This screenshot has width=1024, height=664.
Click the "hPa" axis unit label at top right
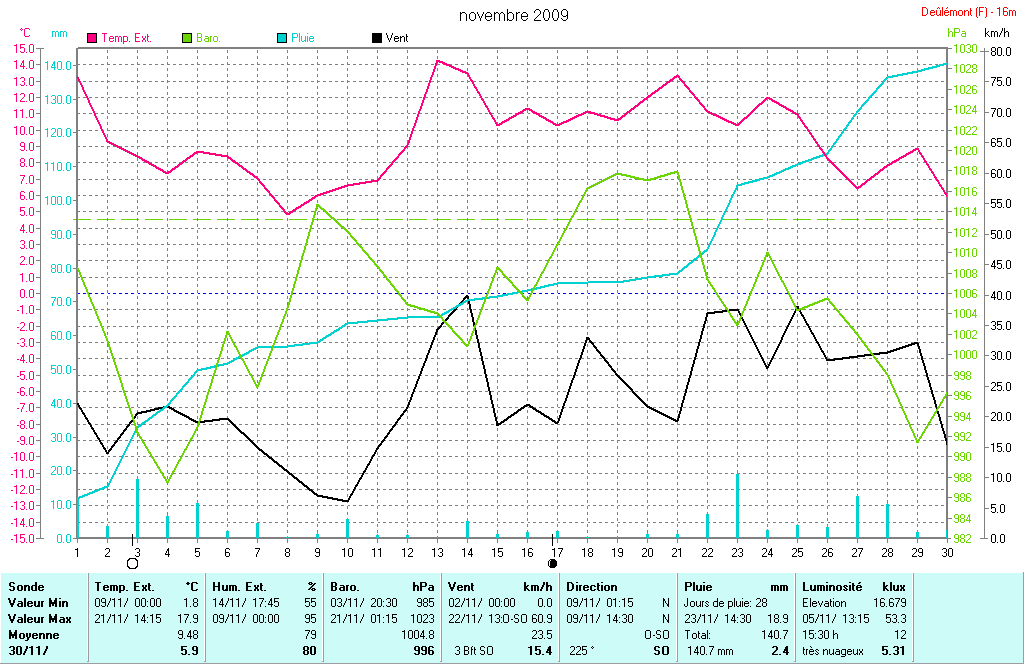957,33
